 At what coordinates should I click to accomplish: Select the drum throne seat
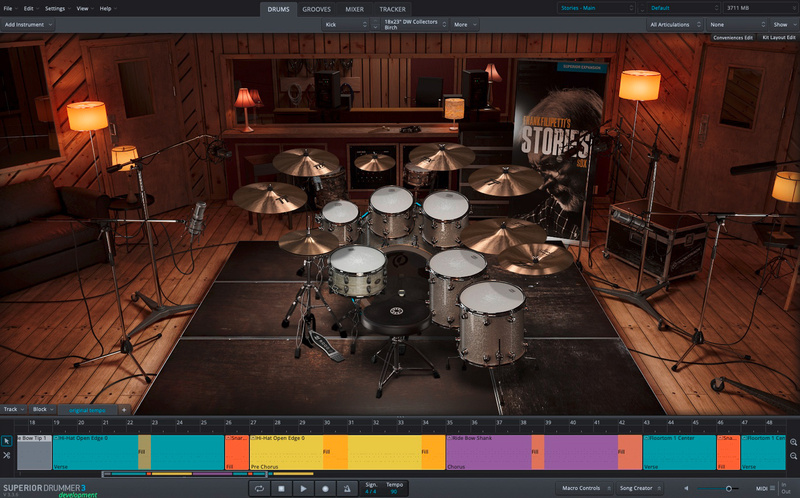coord(396,316)
